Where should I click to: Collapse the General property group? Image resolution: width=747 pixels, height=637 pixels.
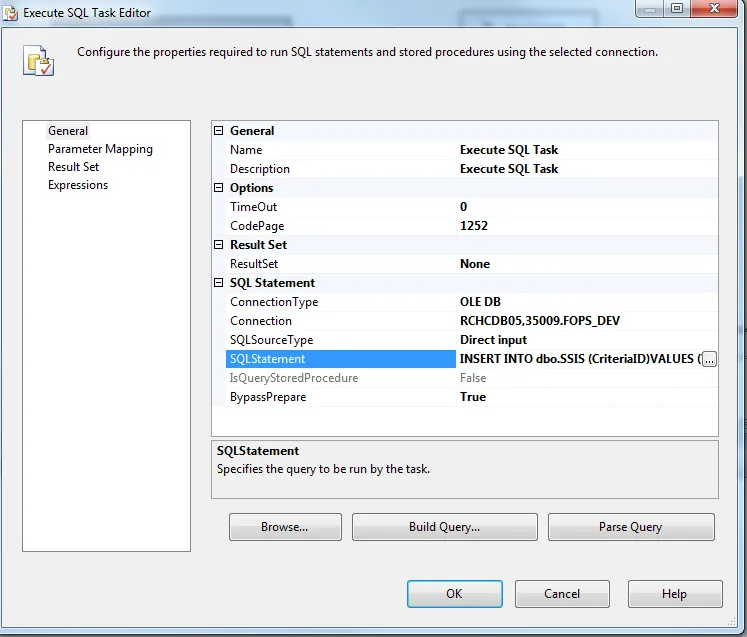[219, 131]
